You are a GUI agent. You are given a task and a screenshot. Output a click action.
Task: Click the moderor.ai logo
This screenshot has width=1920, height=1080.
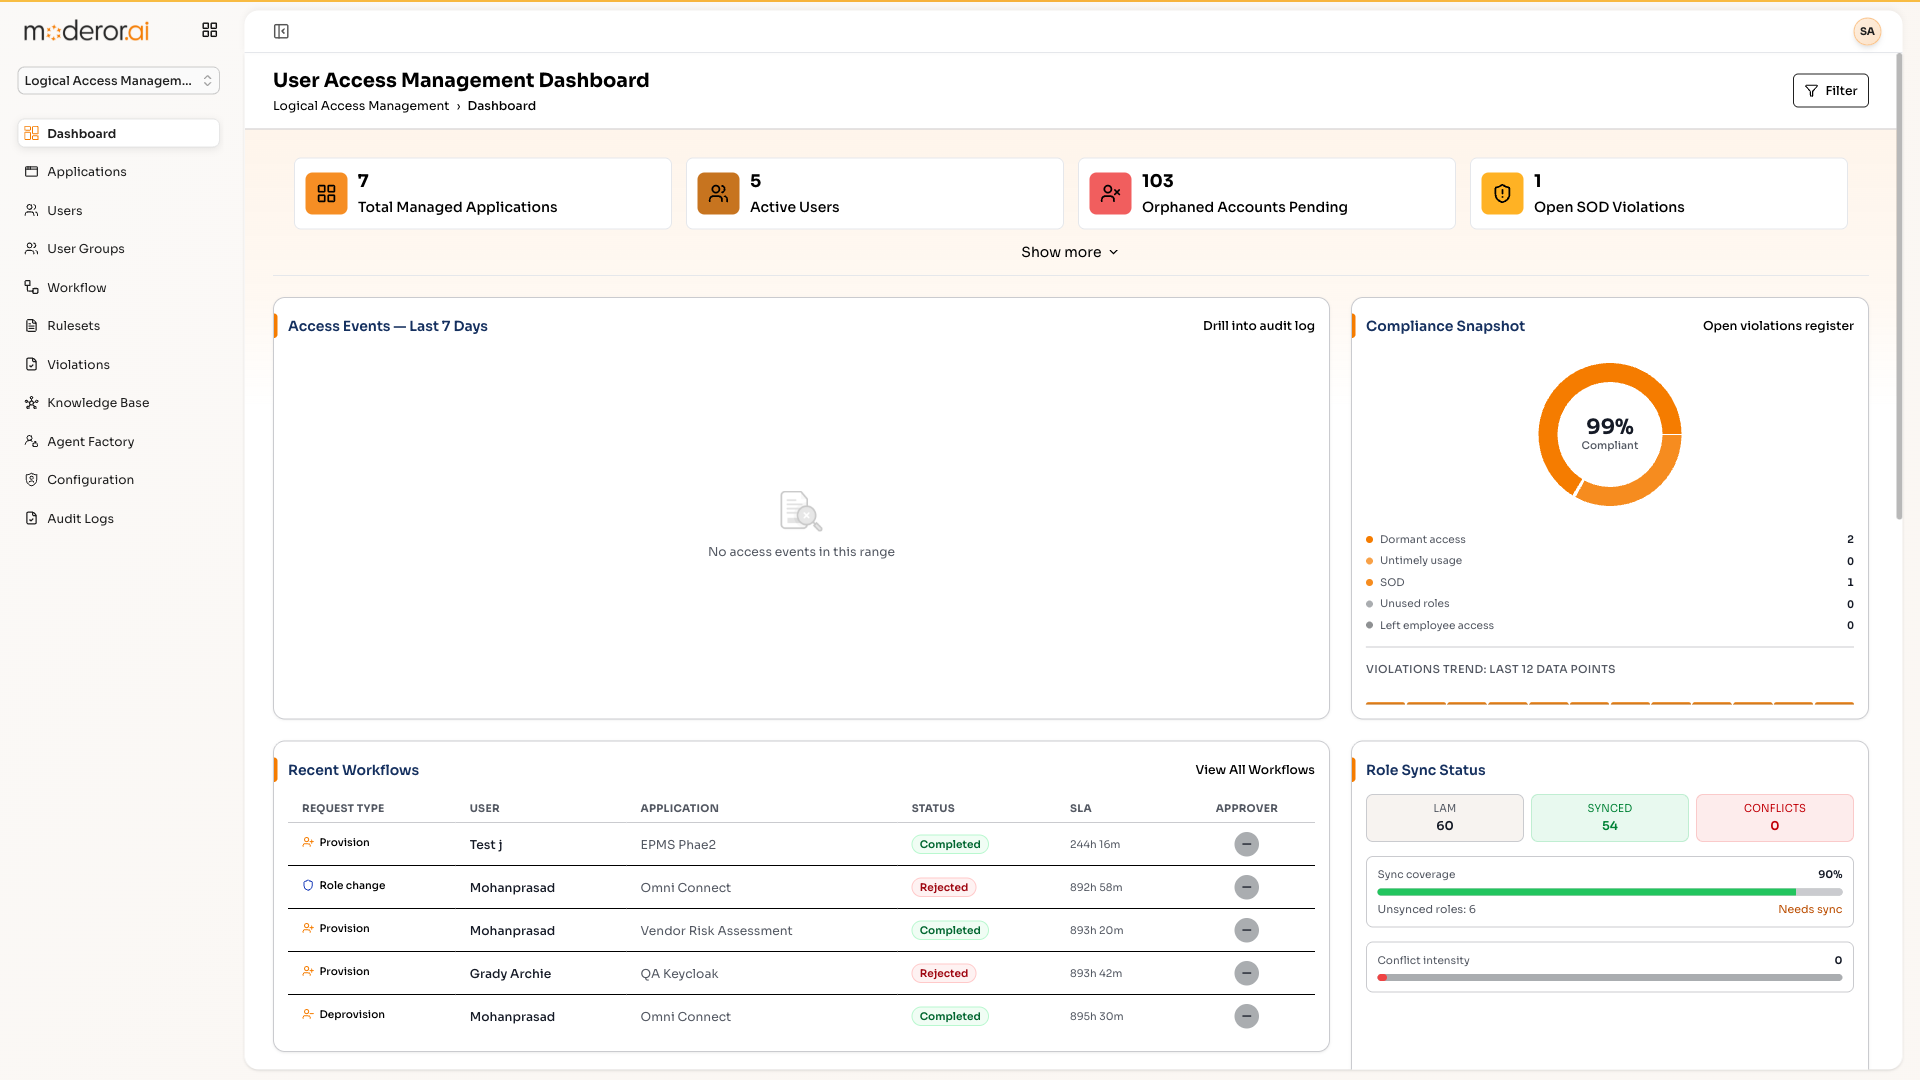point(86,31)
